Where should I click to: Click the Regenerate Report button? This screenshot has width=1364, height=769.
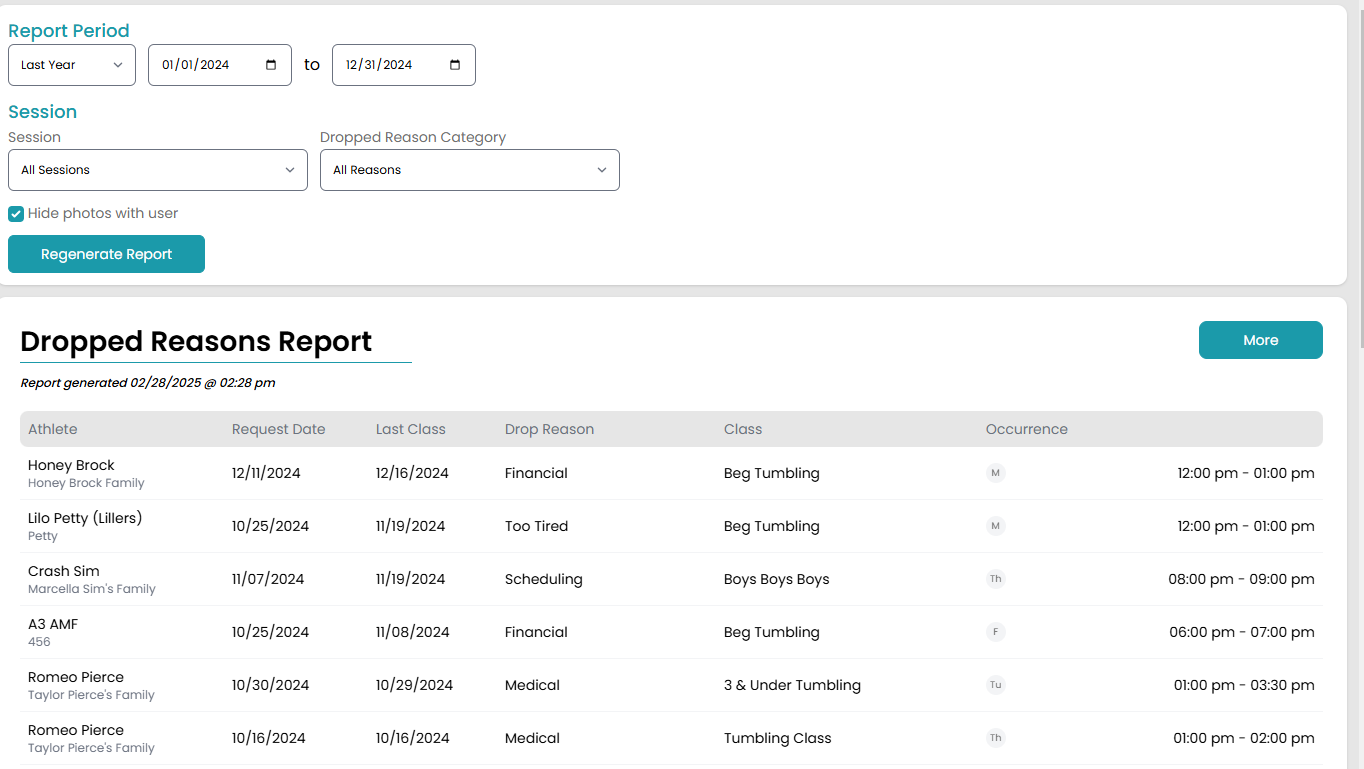pos(106,254)
